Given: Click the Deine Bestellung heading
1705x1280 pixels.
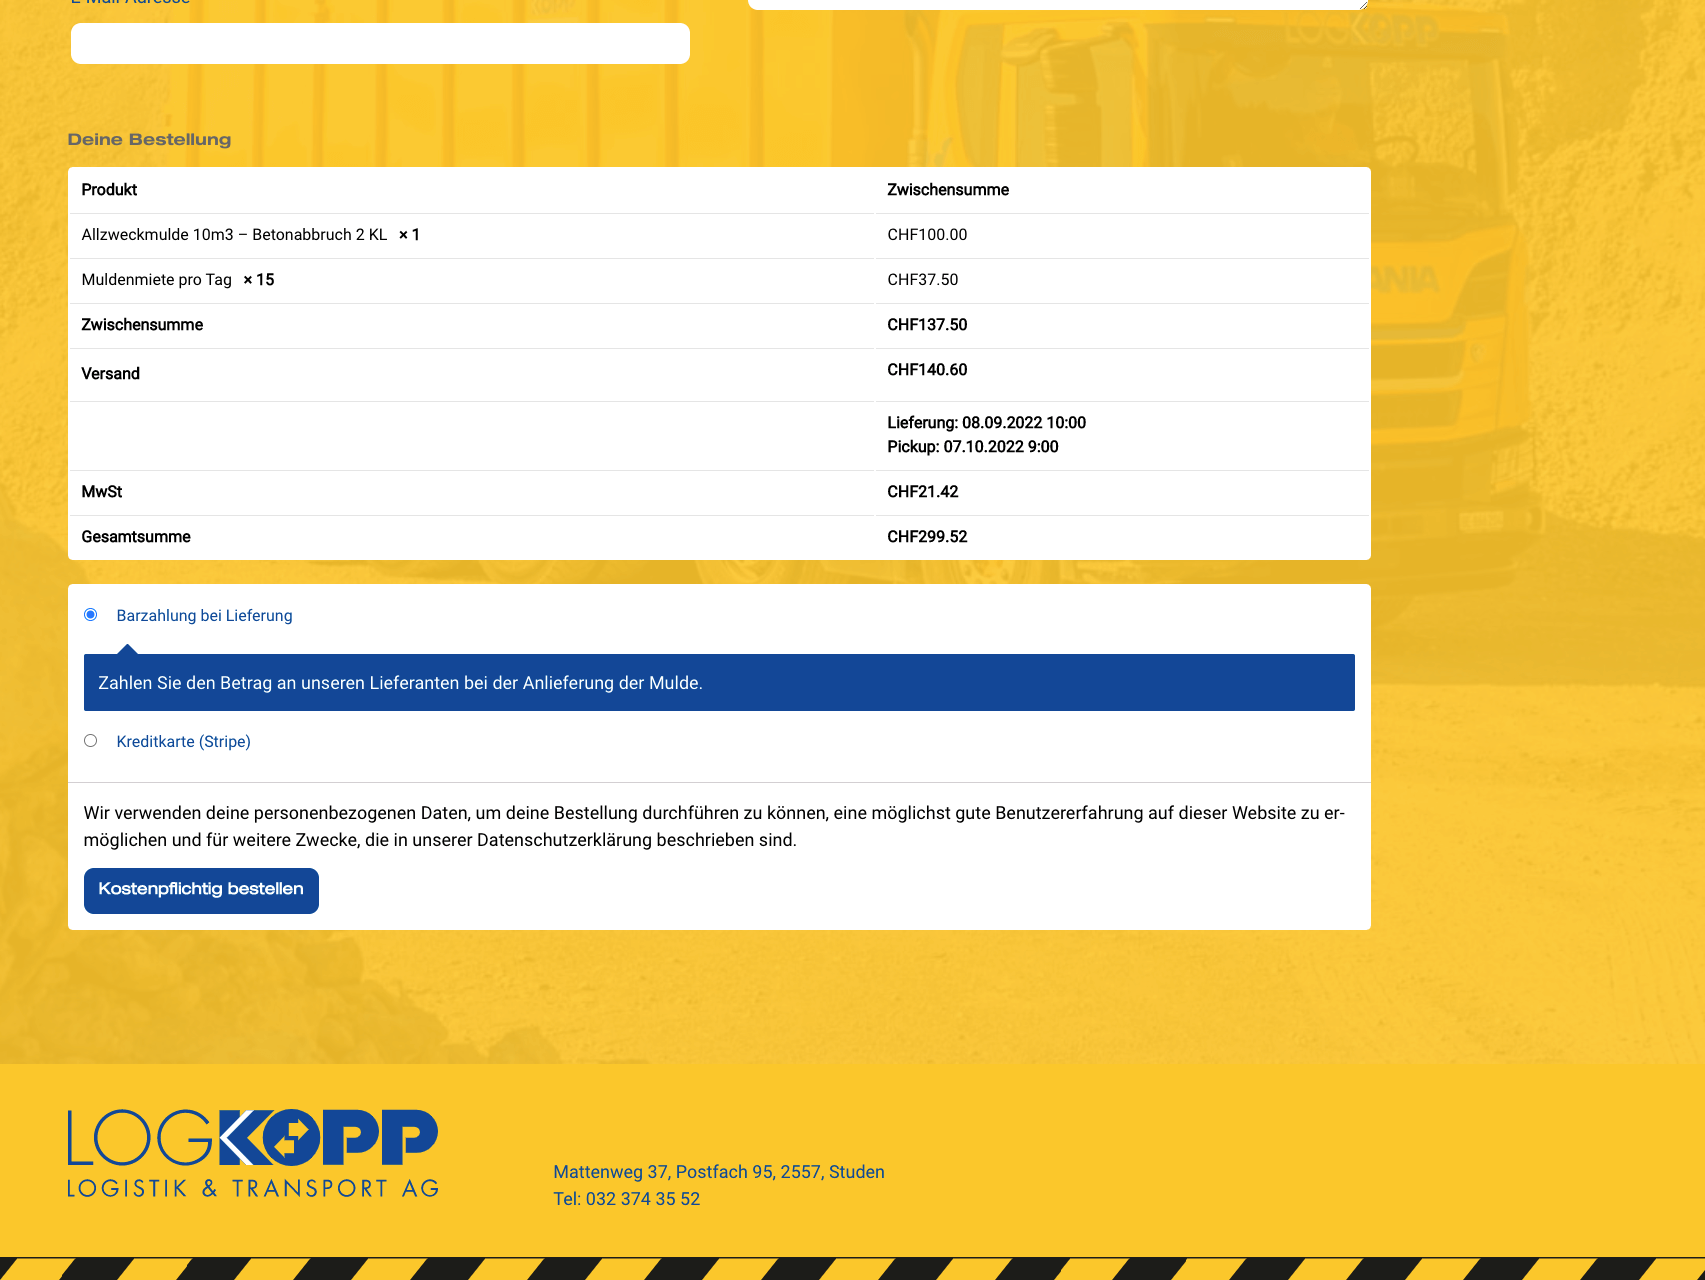Looking at the screenshot, I should click(149, 140).
